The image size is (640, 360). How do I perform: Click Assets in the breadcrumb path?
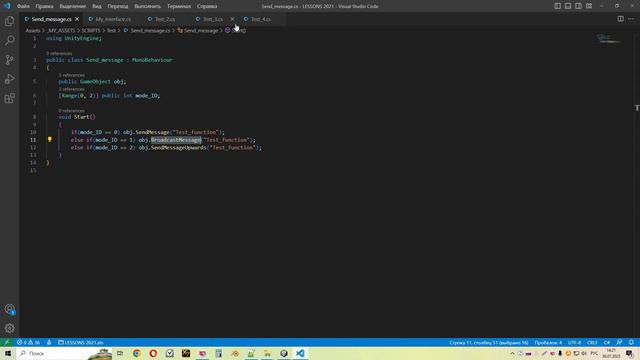click(33, 31)
